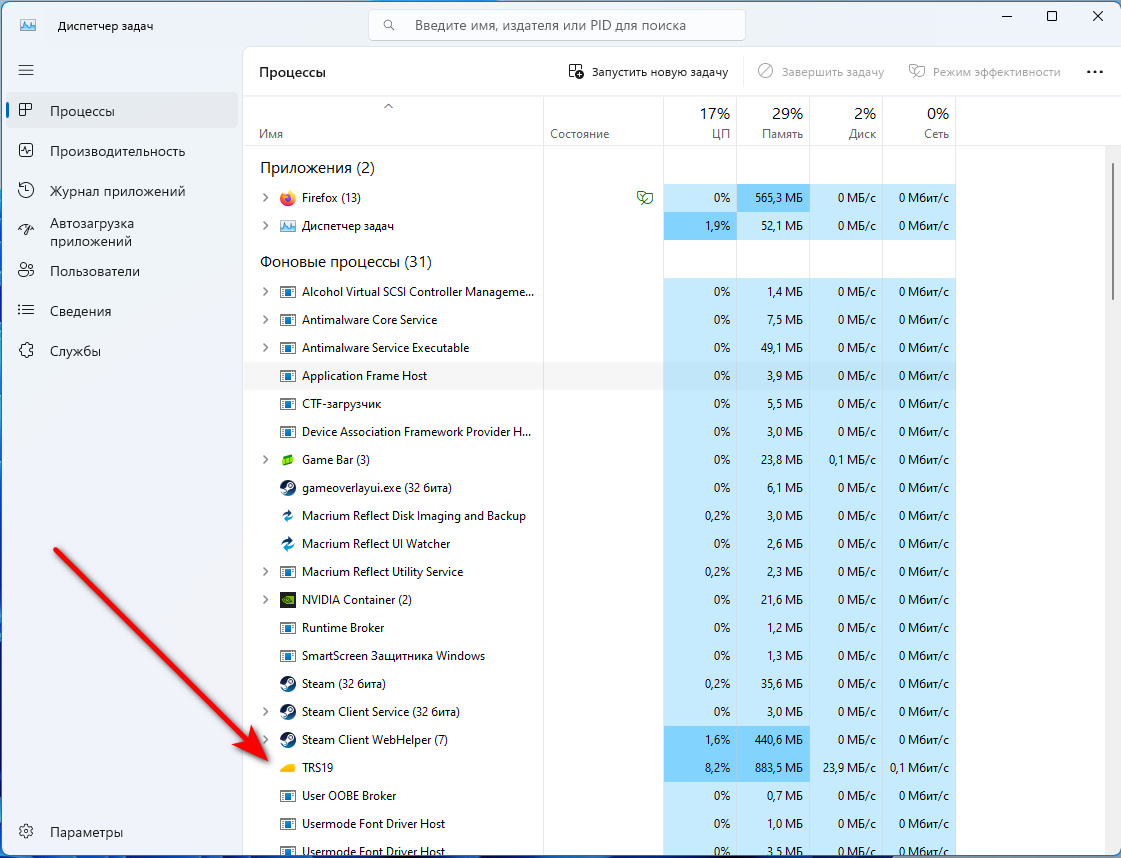
Task: Sort by the Сеть column header
Action: point(919,122)
